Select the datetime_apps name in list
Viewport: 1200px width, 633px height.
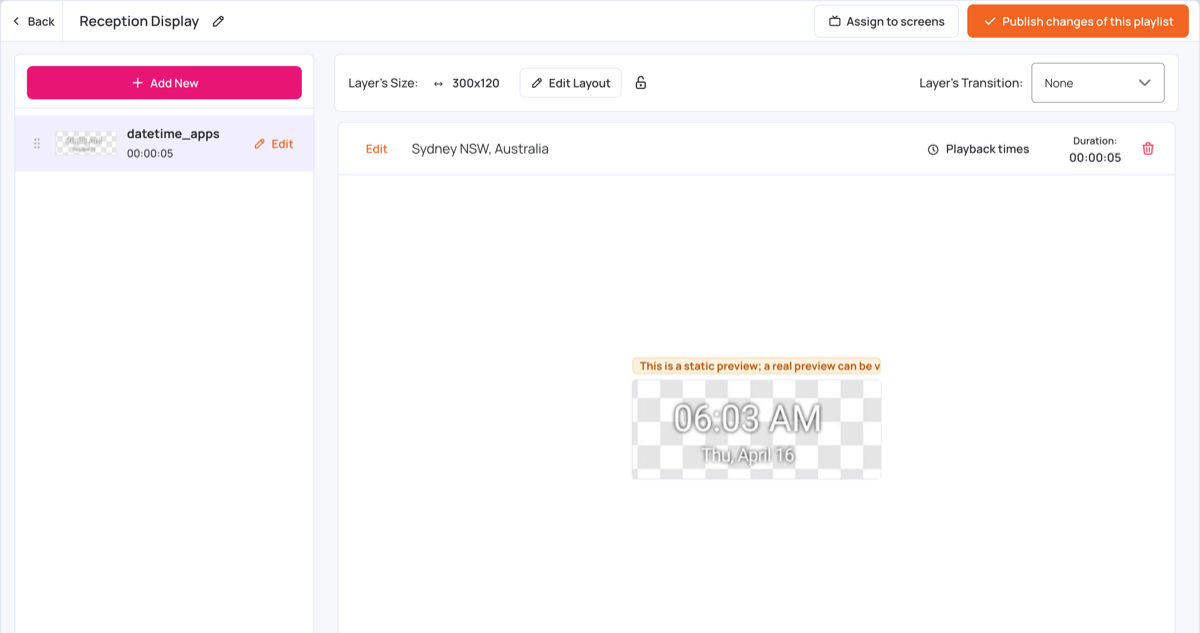pos(173,134)
